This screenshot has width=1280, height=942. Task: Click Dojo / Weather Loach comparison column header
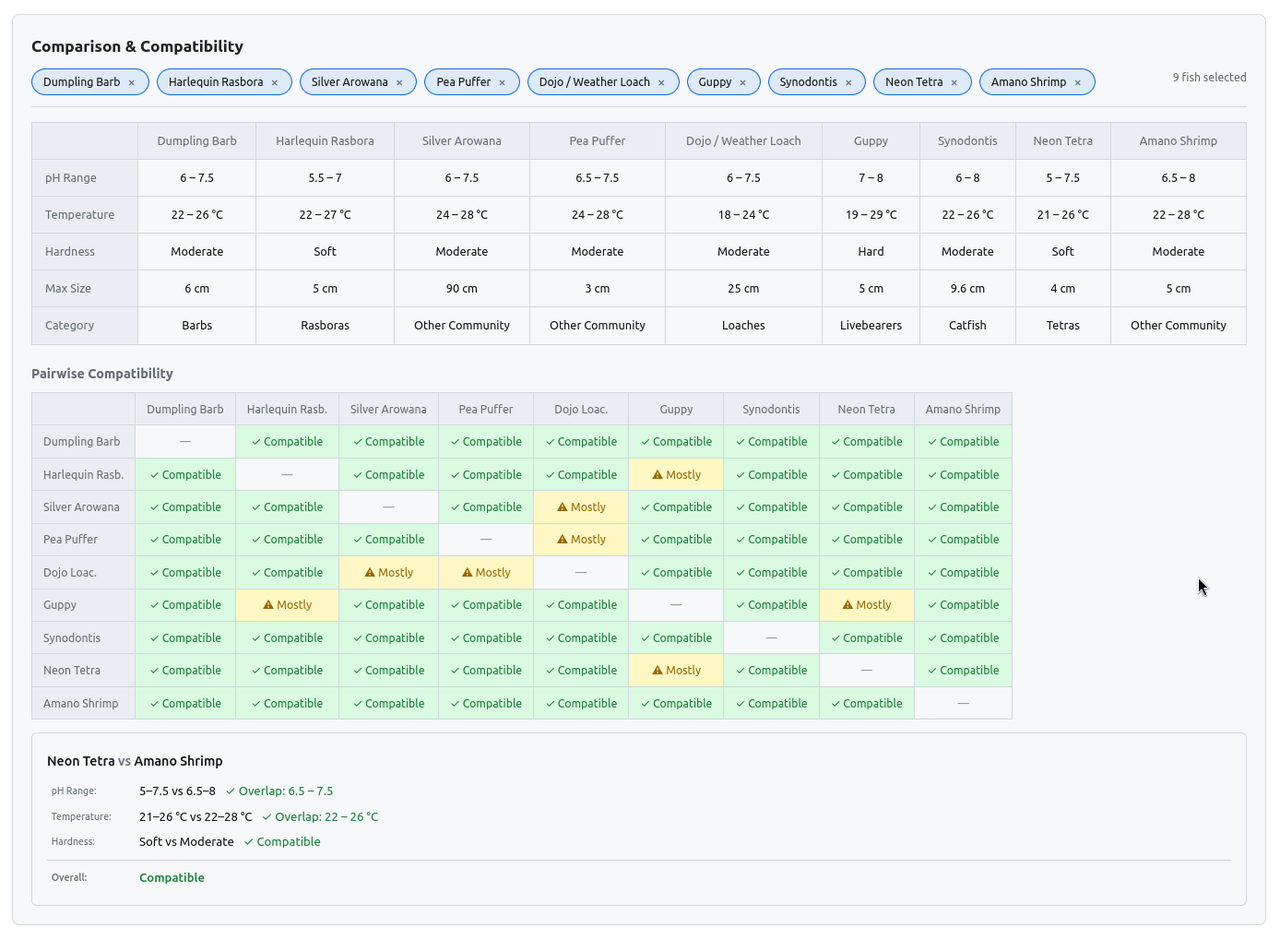tap(743, 141)
